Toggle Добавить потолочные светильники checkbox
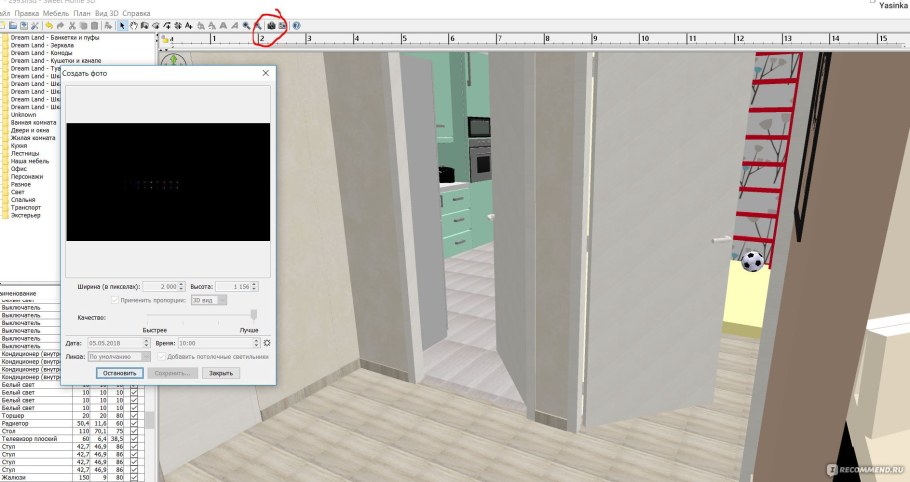 click(162, 356)
